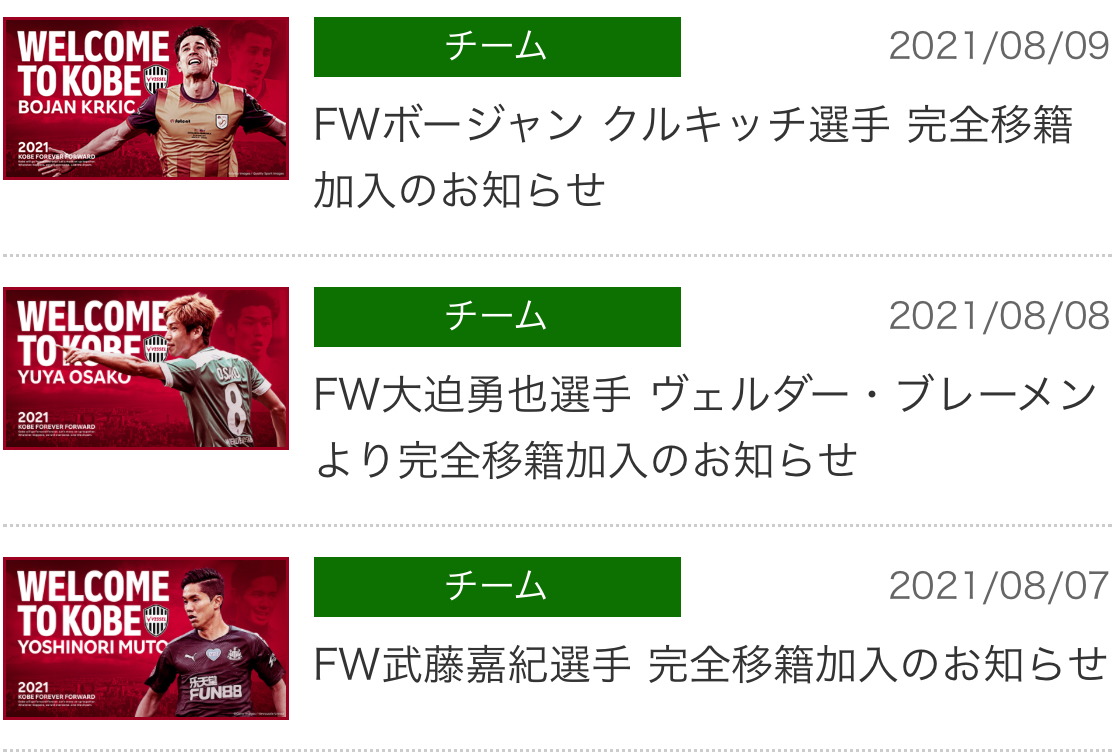Screen dimensions: 1114x753
Task: Click the WELCOME TO KOBE text in the Bojan banner
Action: point(93,64)
